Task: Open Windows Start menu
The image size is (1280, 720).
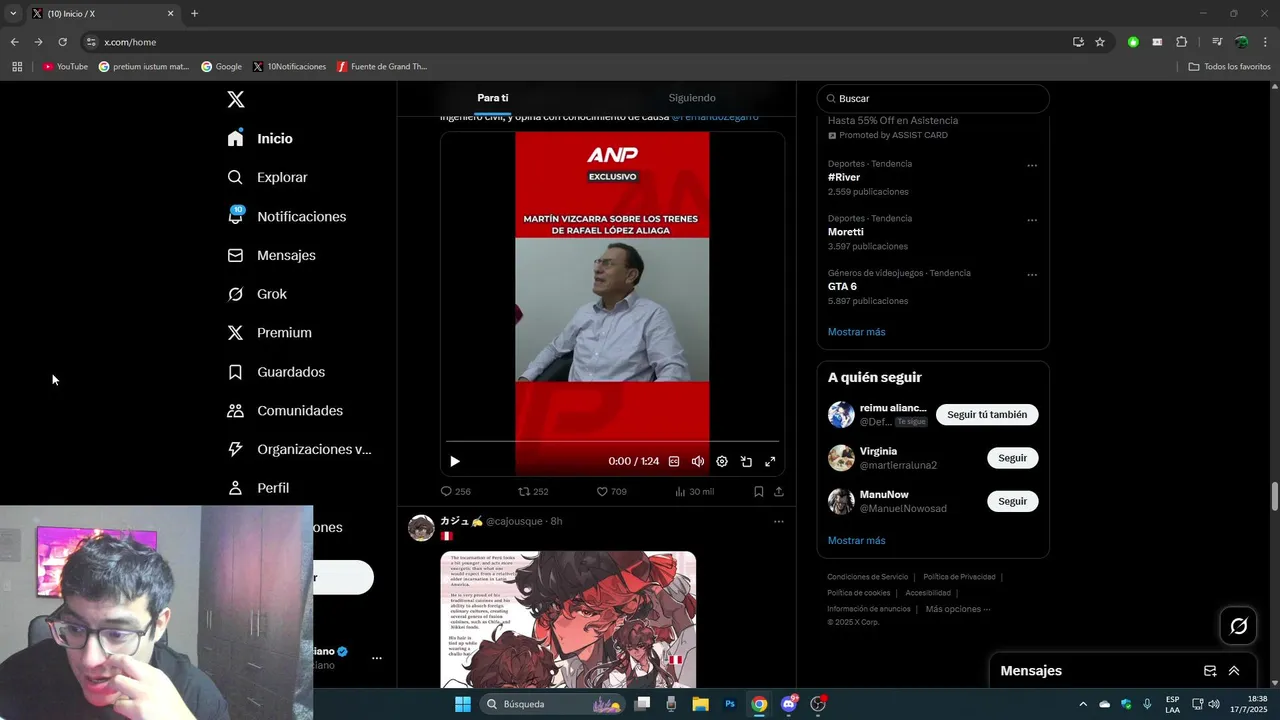Action: (x=463, y=704)
